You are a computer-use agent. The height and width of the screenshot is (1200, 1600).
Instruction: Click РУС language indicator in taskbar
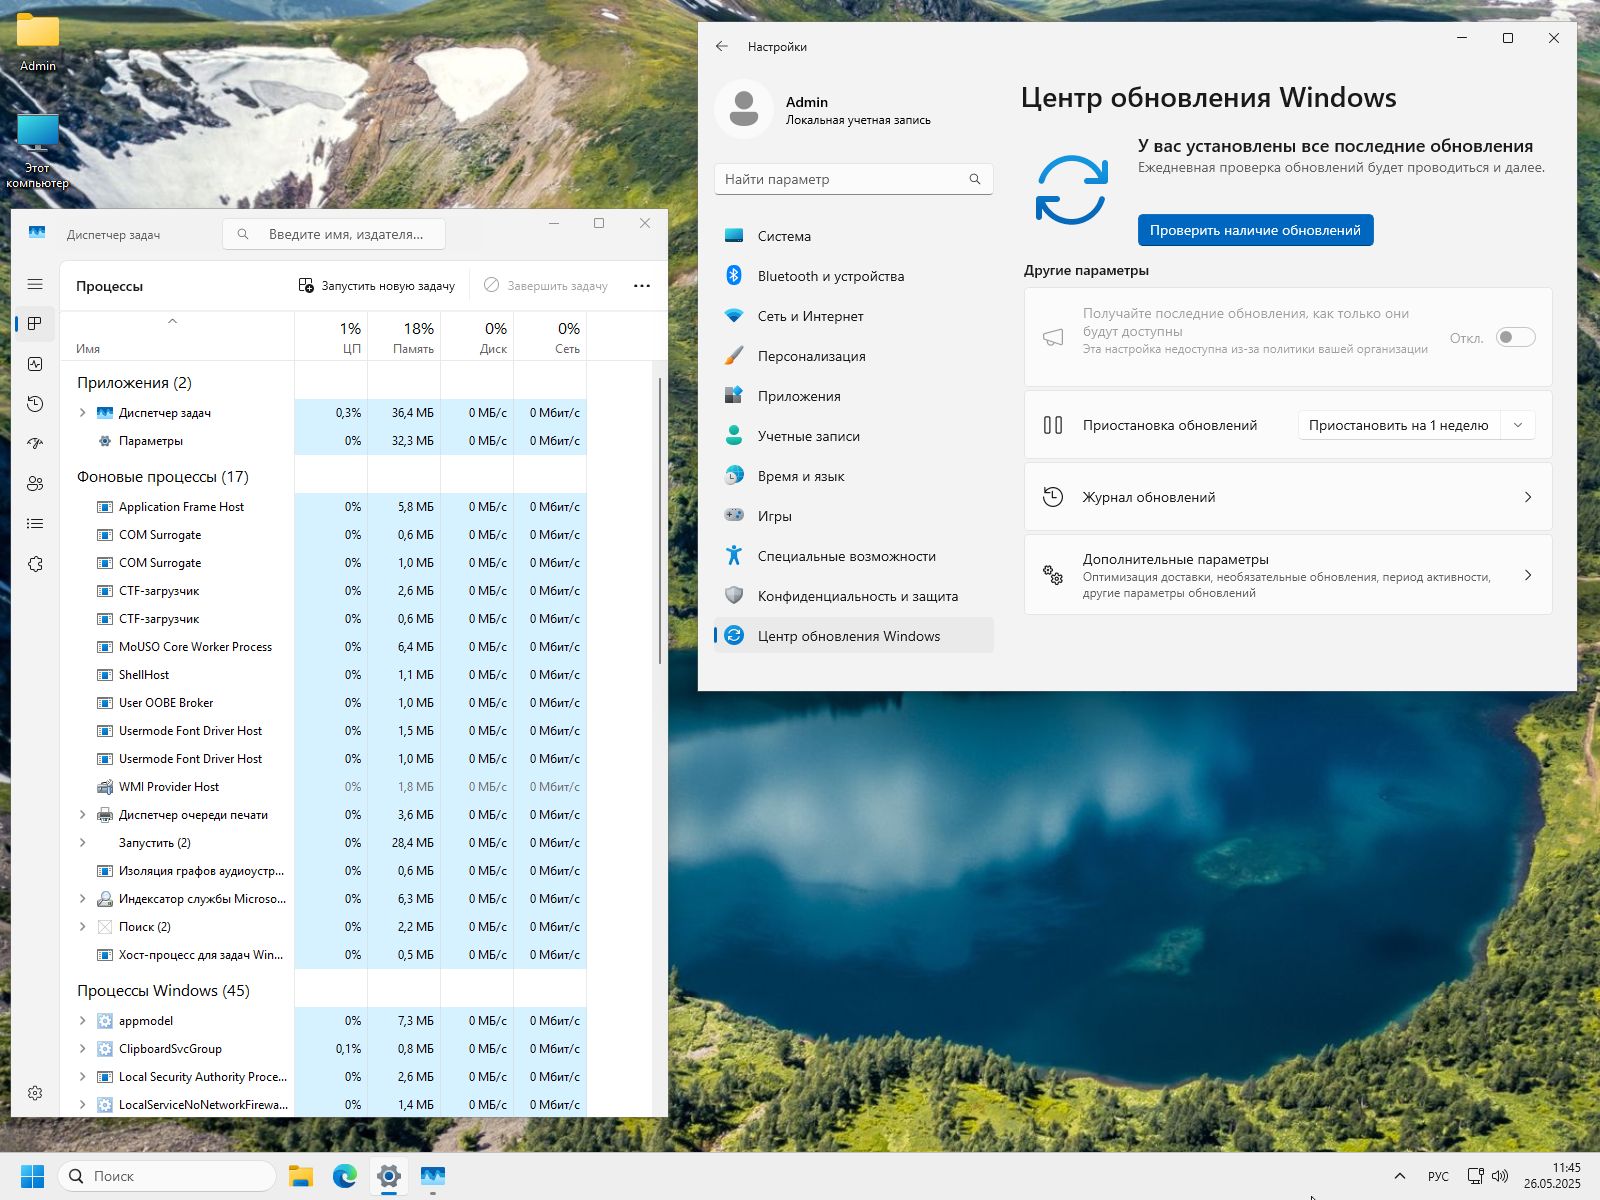pyautogui.click(x=1438, y=1176)
